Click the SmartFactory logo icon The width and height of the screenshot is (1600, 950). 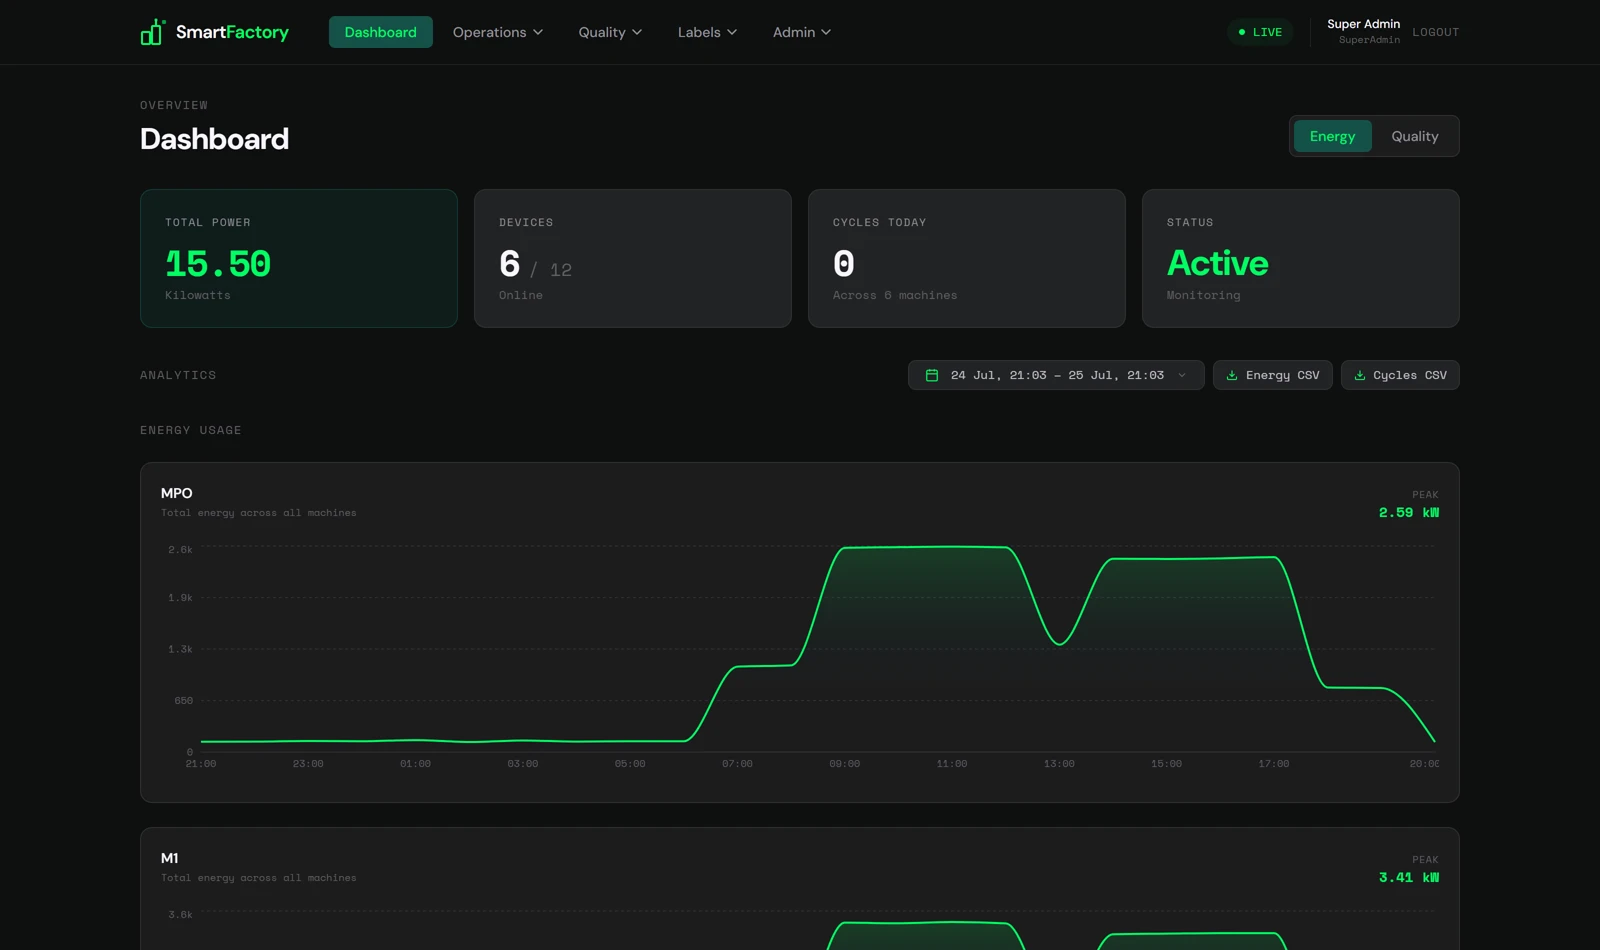click(x=153, y=32)
